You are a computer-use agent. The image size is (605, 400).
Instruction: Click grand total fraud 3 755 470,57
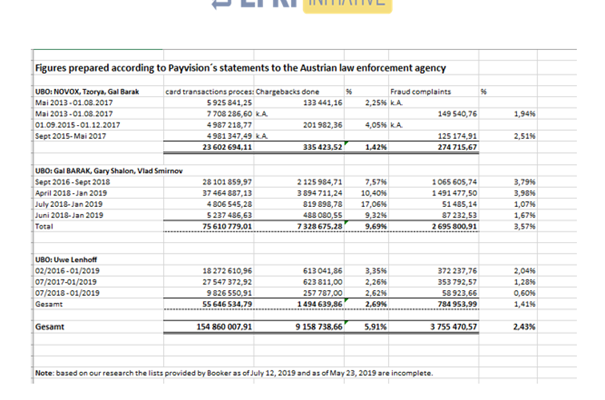pyautogui.click(x=454, y=327)
